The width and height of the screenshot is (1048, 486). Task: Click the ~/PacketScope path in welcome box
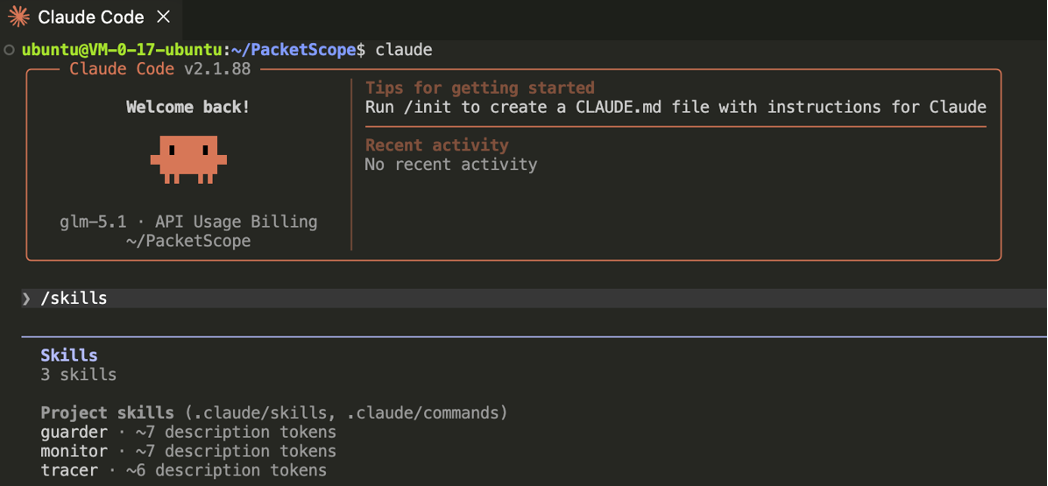pyautogui.click(x=188, y=241)
